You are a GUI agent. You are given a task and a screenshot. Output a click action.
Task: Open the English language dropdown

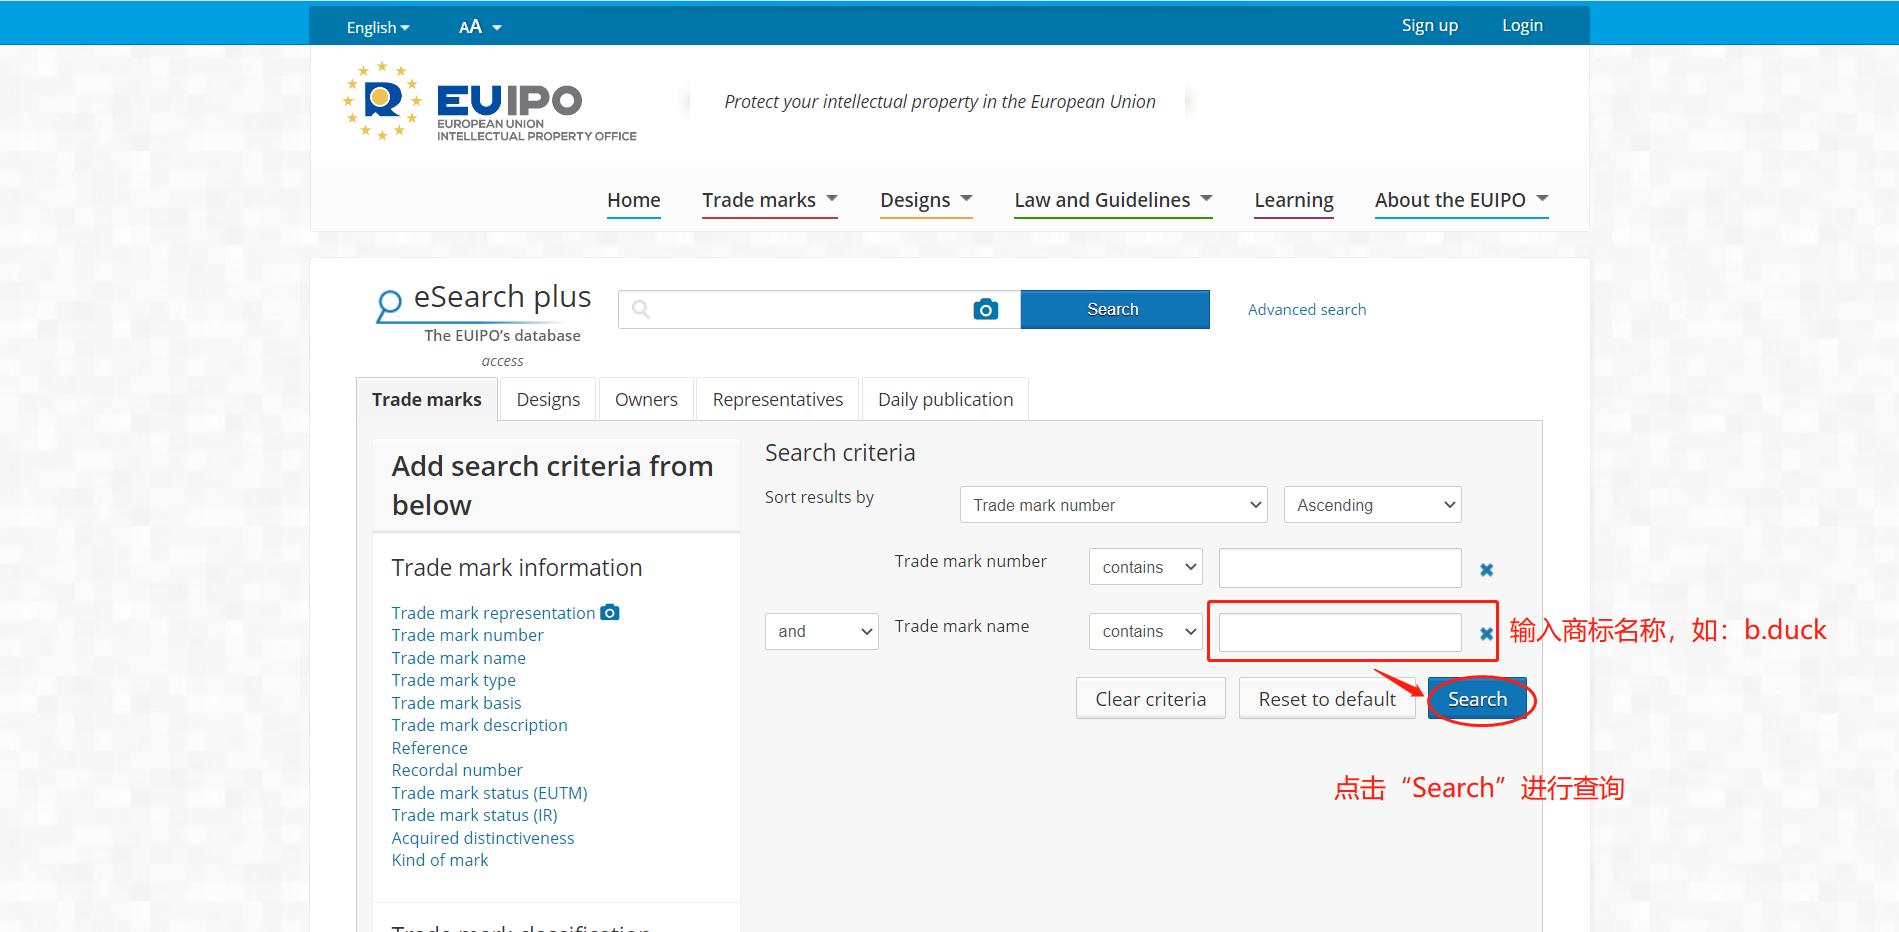(377, 27)
